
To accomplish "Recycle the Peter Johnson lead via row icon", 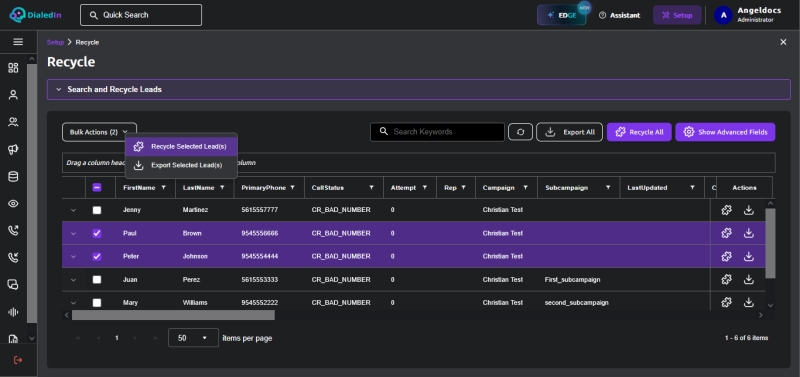I will click(x=727, y=256).
